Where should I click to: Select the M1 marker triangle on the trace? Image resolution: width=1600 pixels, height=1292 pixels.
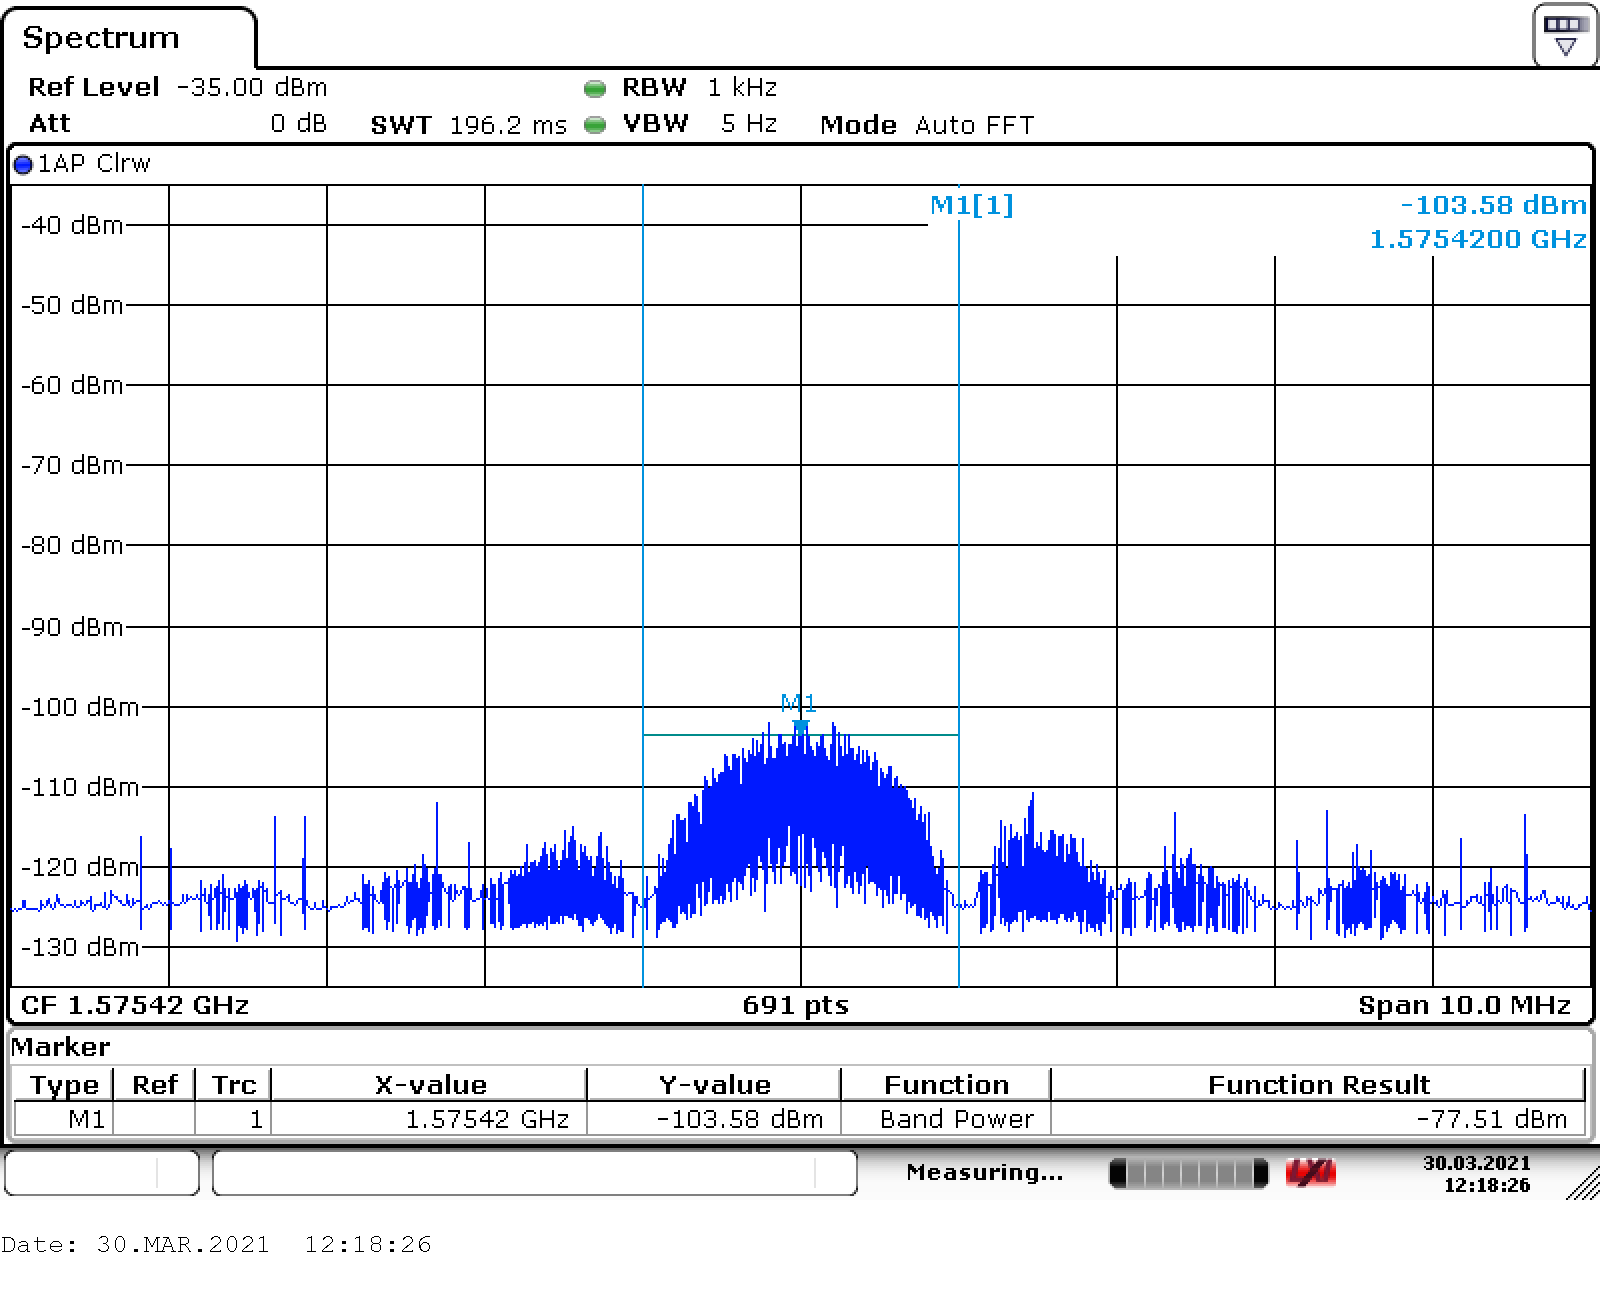[800, 726]
